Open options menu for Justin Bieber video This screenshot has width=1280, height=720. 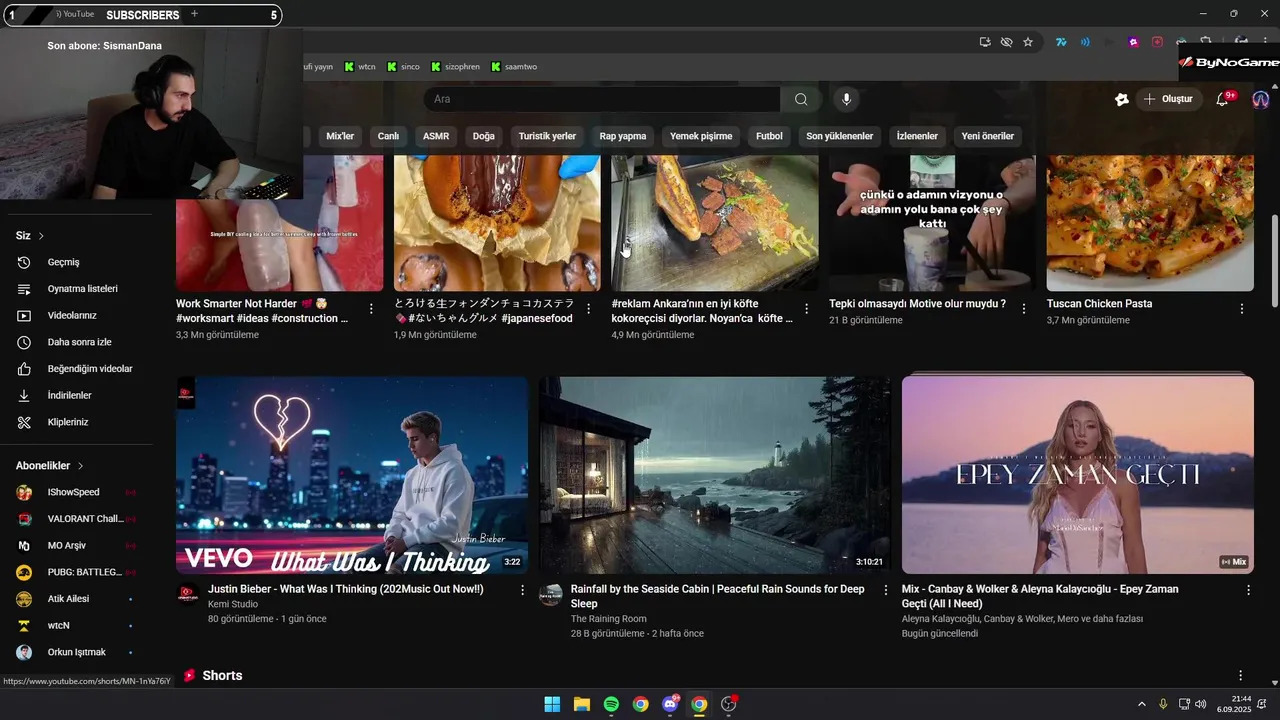coord(522,590)
